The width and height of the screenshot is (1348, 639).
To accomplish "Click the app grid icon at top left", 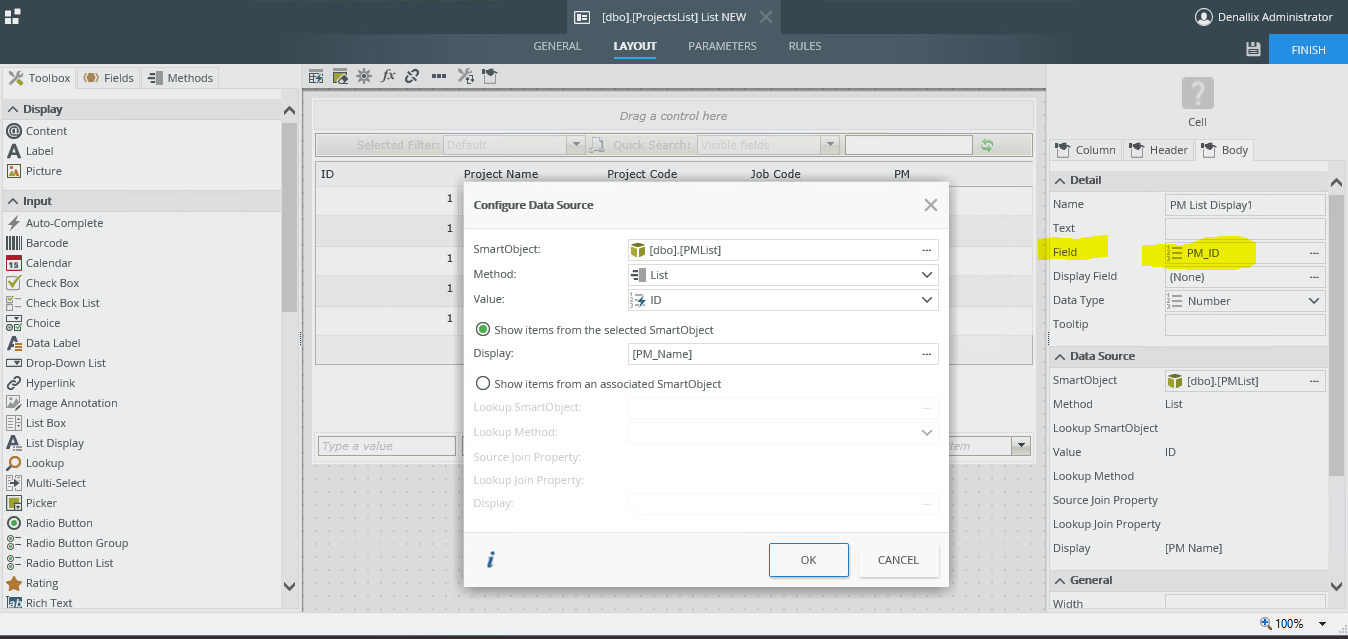I will click(x=14, y=17).
